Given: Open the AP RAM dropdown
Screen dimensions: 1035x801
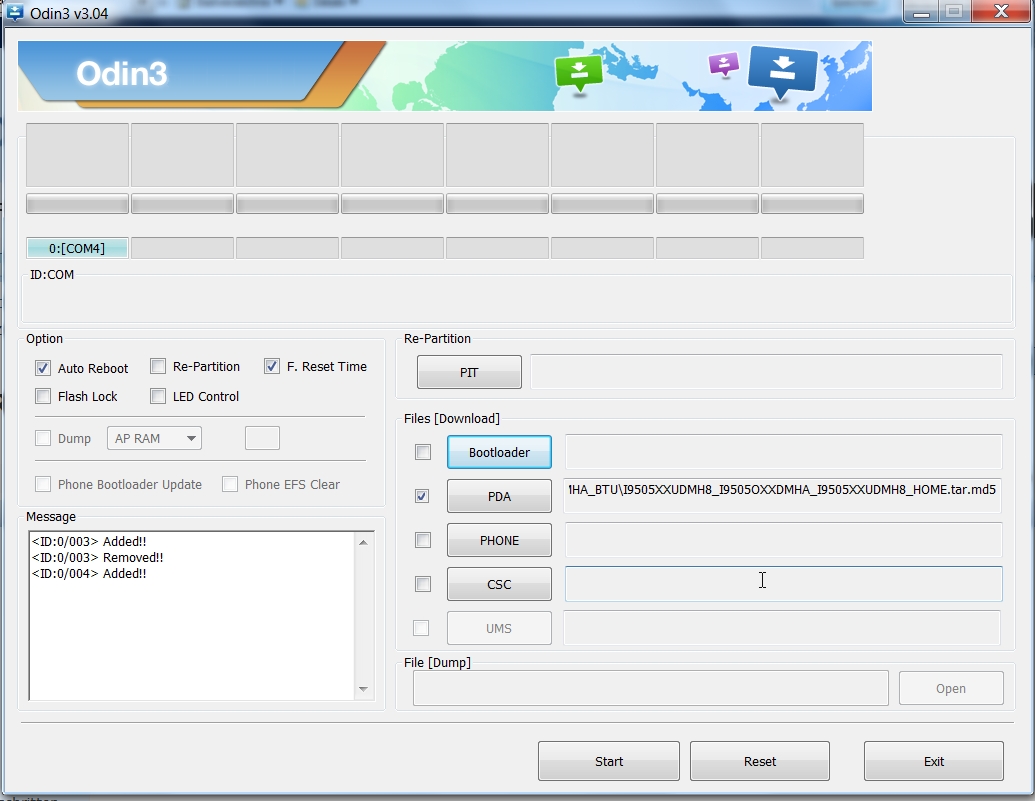Looking at the screenshot, I should point(154,438).
